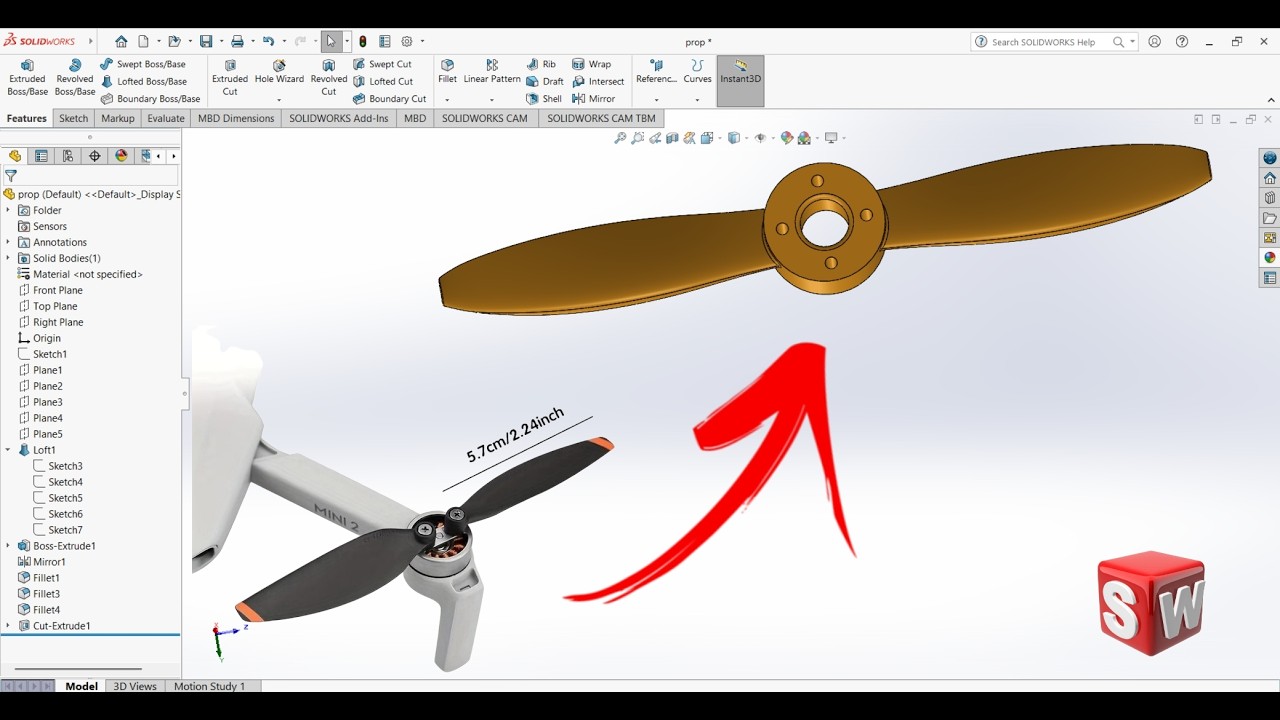This screenshot has width=1280, height=720.
Task: Open the 3D Views bottom tab
Action: (135, 686)
